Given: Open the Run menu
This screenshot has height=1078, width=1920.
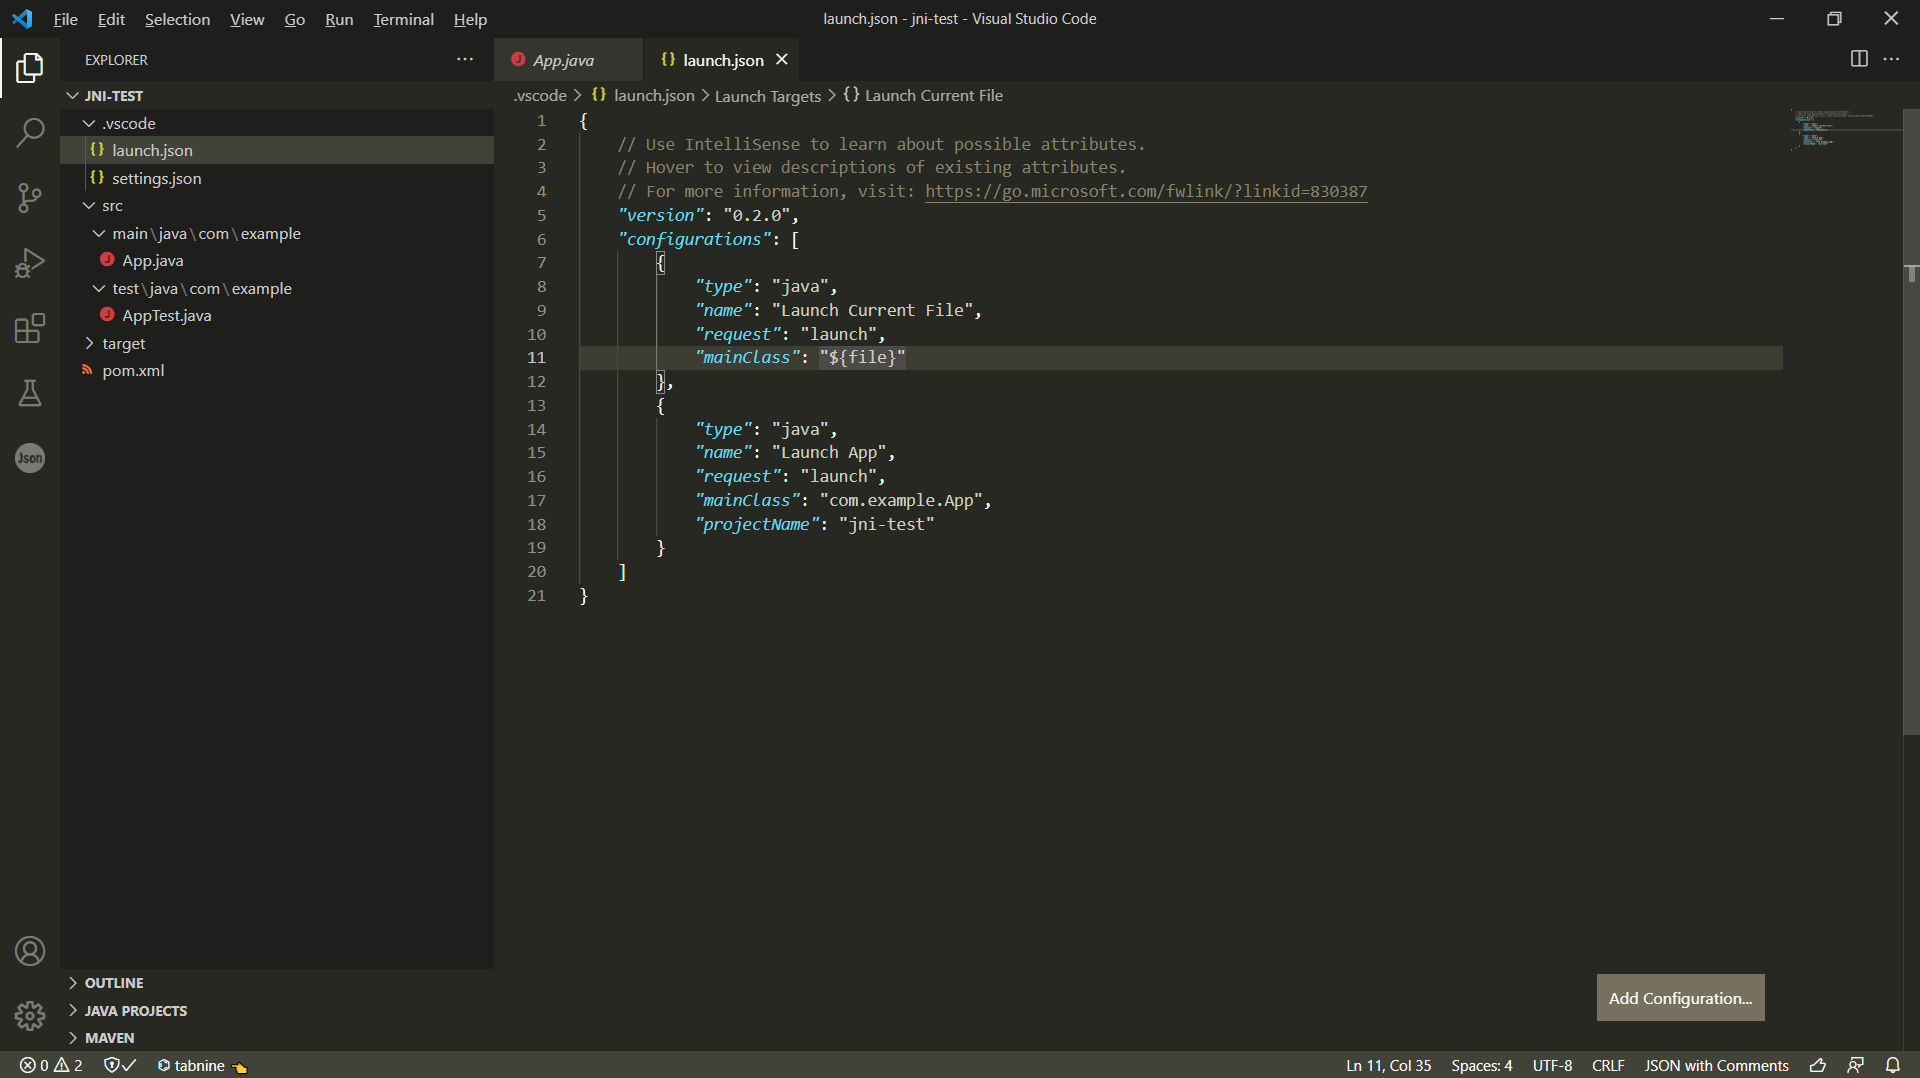Looking at the screenshot, I should click(339, 19).
